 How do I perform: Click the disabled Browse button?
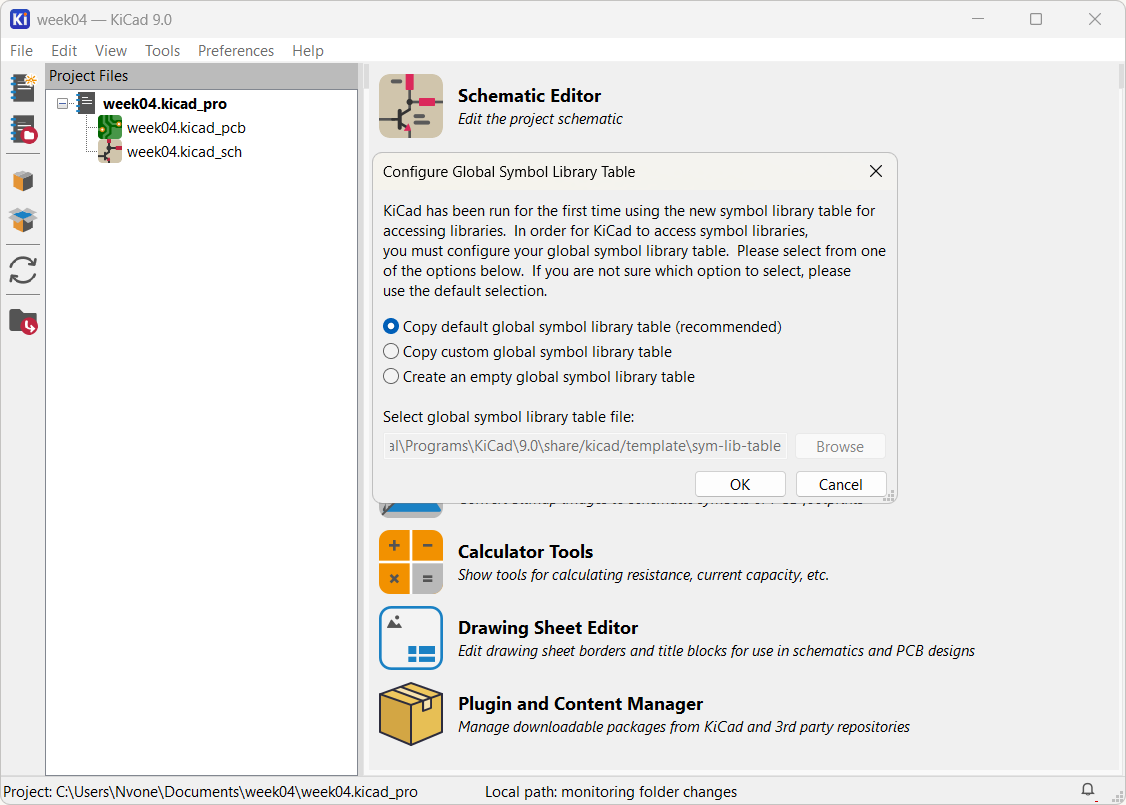pyautogui.click(x=839, y=447)
